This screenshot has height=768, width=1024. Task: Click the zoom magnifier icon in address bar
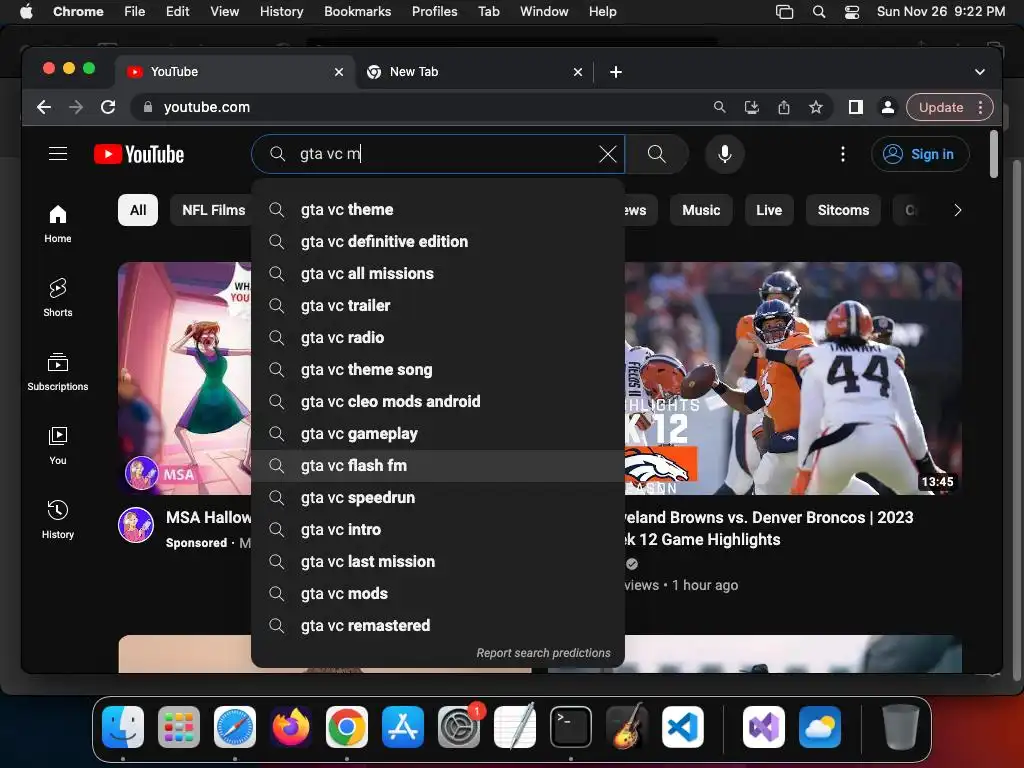click(720, 107)
